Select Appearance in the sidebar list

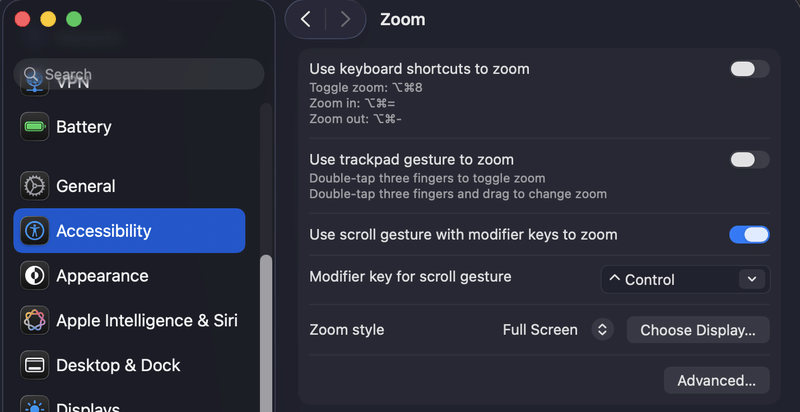click(x=102, y=276)
